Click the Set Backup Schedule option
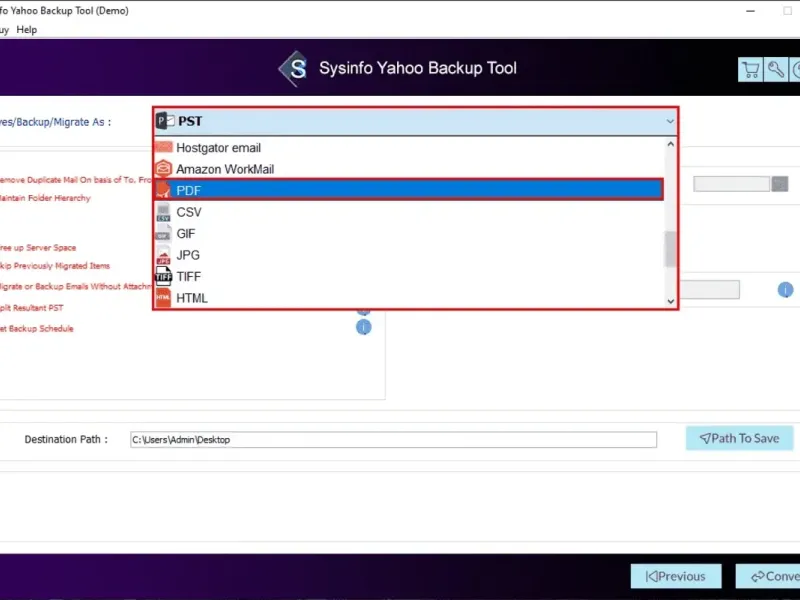The width and height of the screenshot is (800, 600). pyautogui.click(x=37, y=329)
